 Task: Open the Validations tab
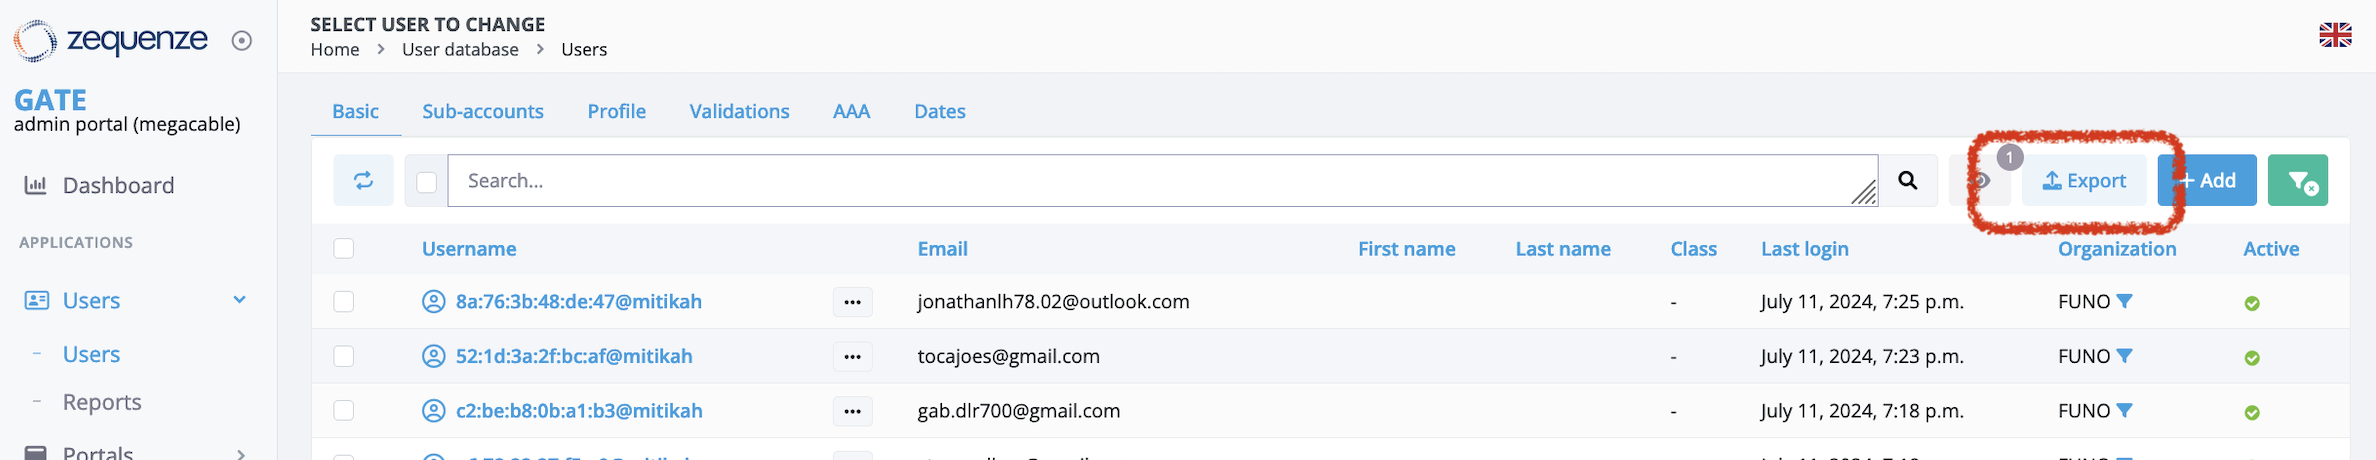tap(739, 111)
